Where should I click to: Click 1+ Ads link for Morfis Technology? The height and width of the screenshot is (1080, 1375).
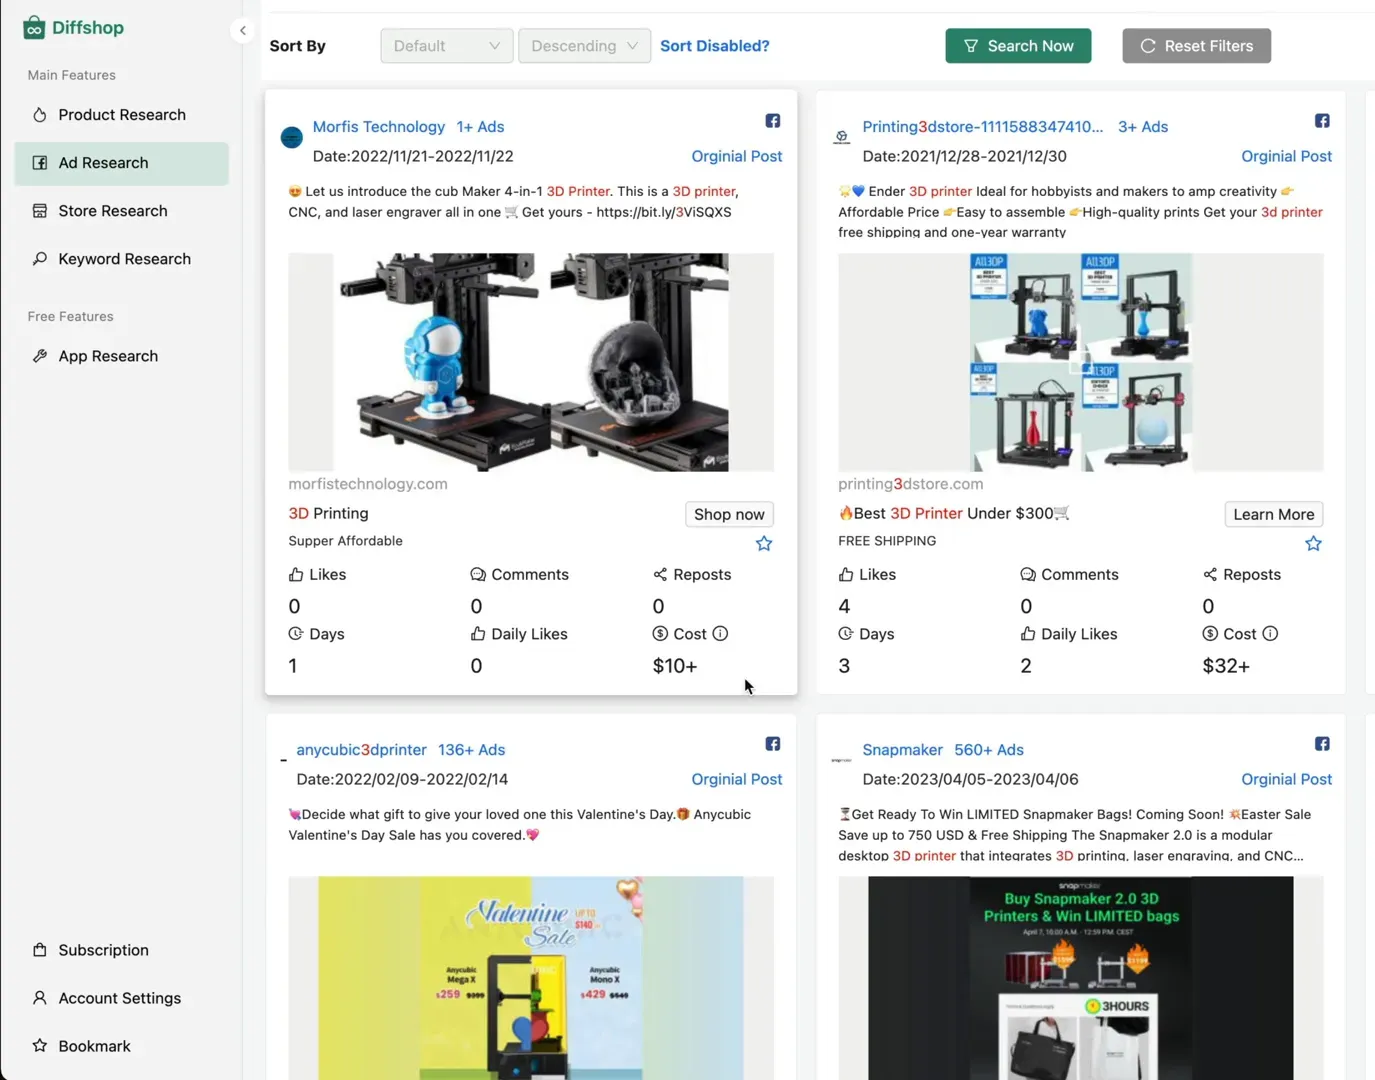[480, 127]
